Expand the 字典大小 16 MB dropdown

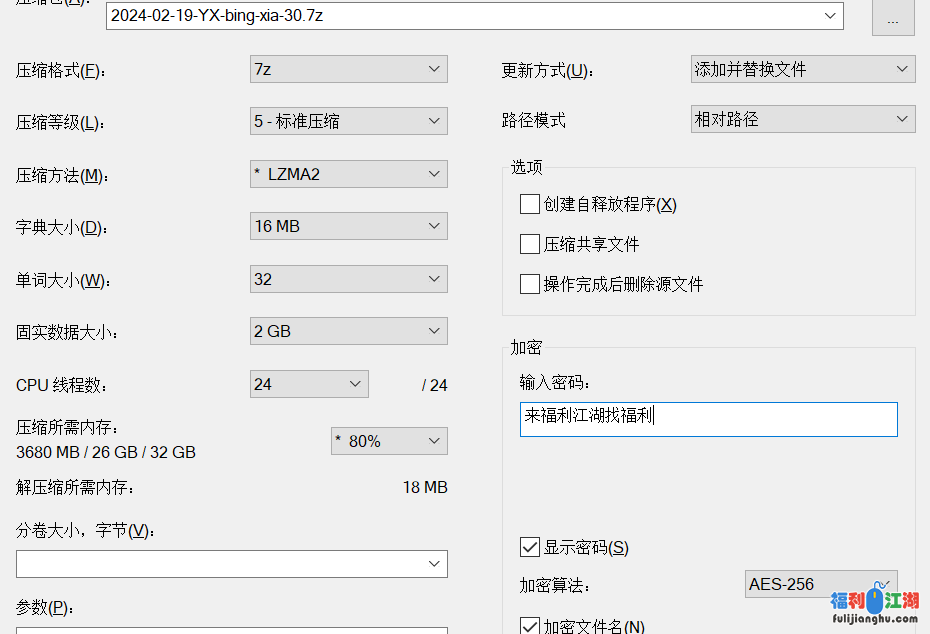click(348, 226)
